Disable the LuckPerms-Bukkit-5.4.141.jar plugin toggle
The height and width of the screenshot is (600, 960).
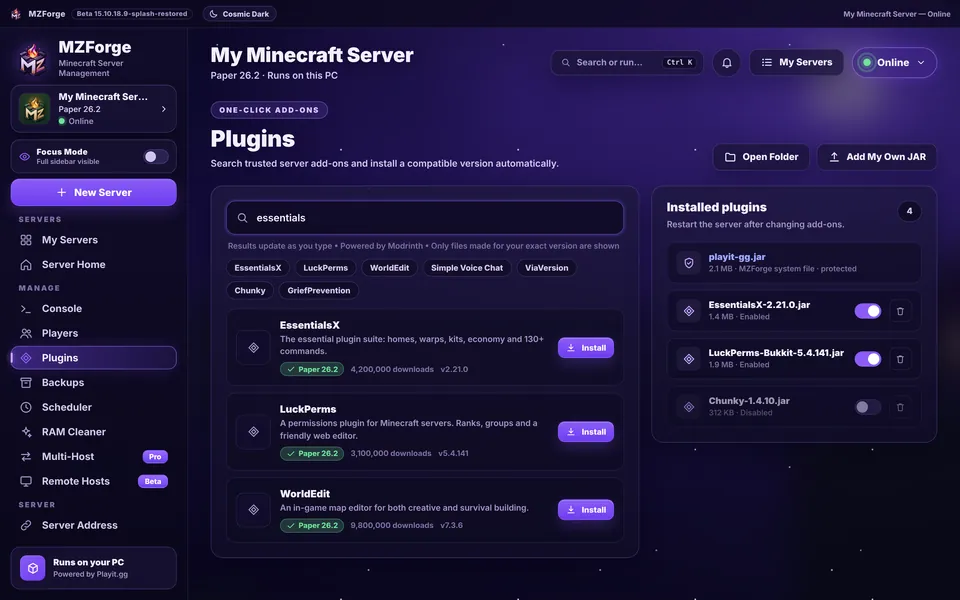tap(868, 359)
